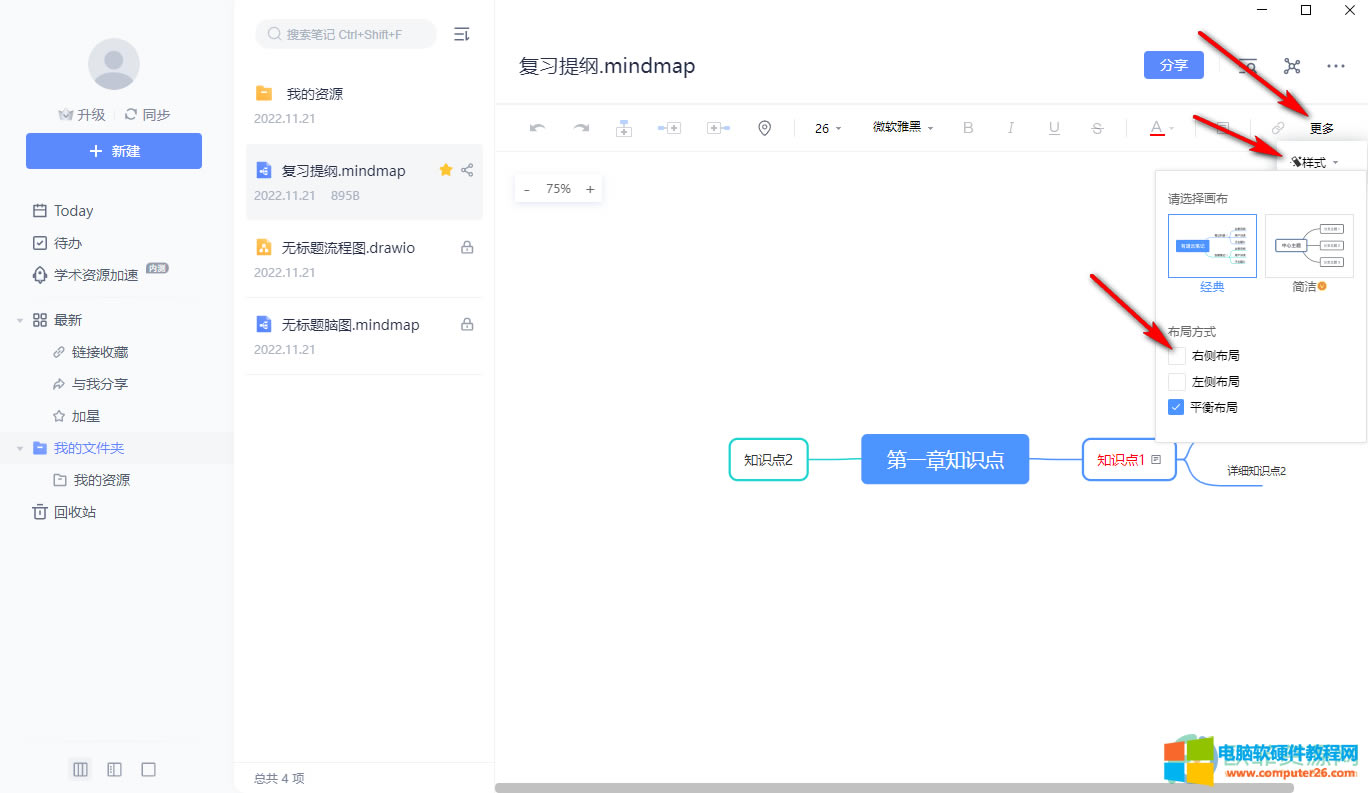Toggle bold text formatting
The width and height of the screenshot is (1368, 793).
(967, 128)
